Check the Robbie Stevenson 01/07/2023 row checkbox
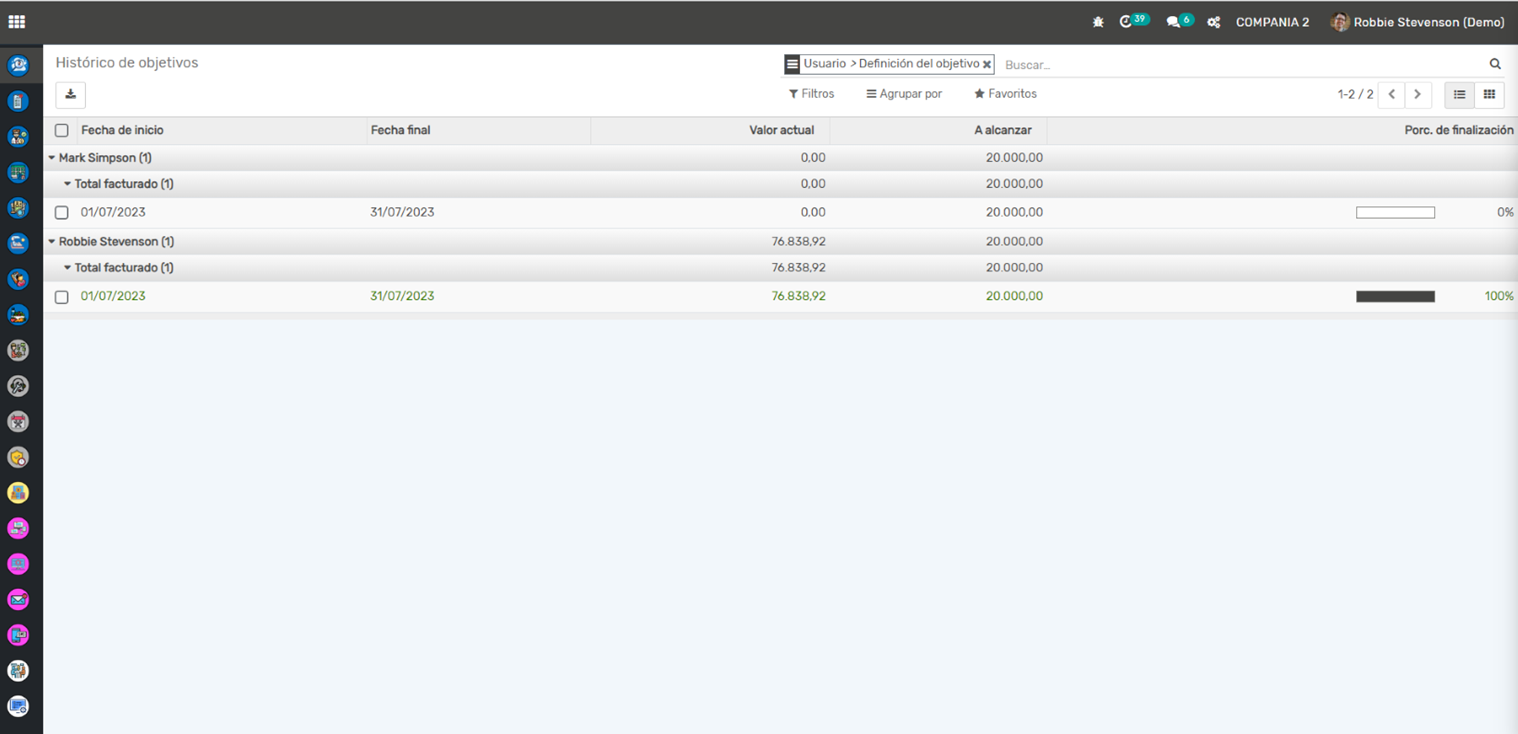Image resolution: width=1518 pixels, height=734 pixels. coord(62,297)
